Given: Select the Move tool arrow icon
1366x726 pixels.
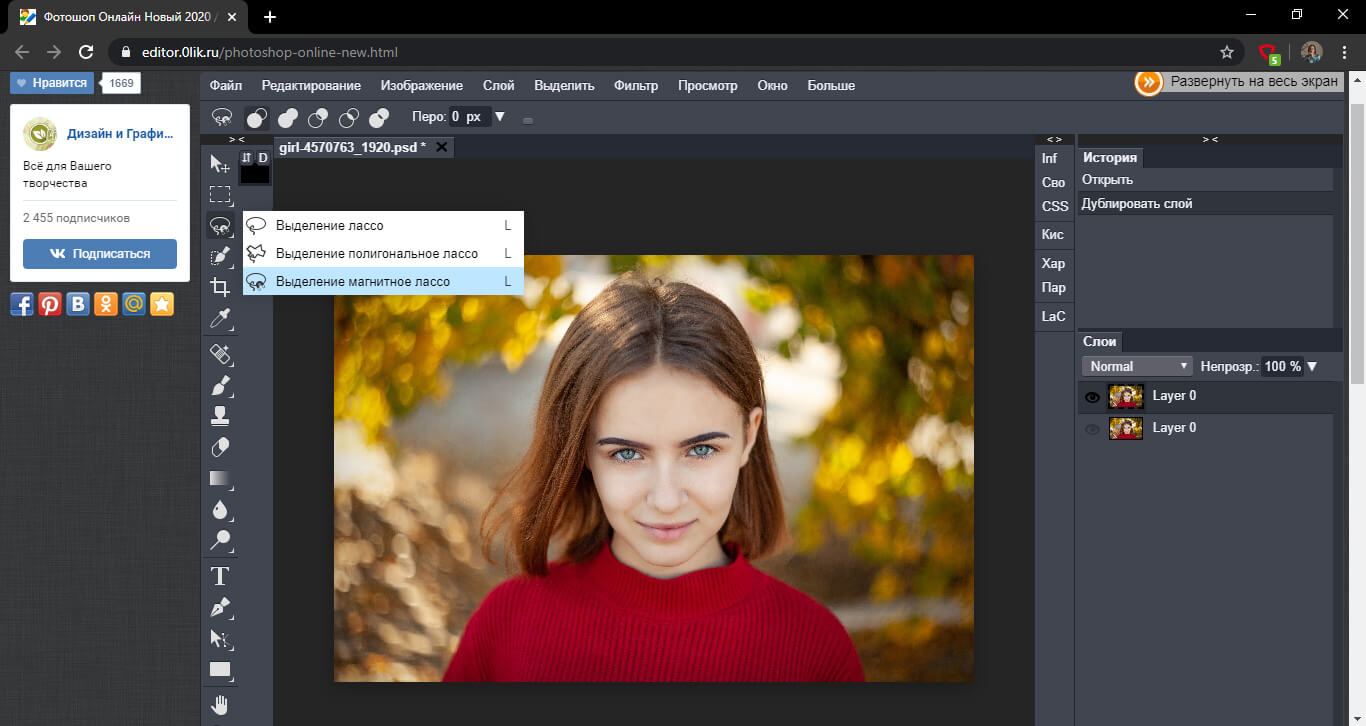Looking at the screenshot, I should 220,164.
